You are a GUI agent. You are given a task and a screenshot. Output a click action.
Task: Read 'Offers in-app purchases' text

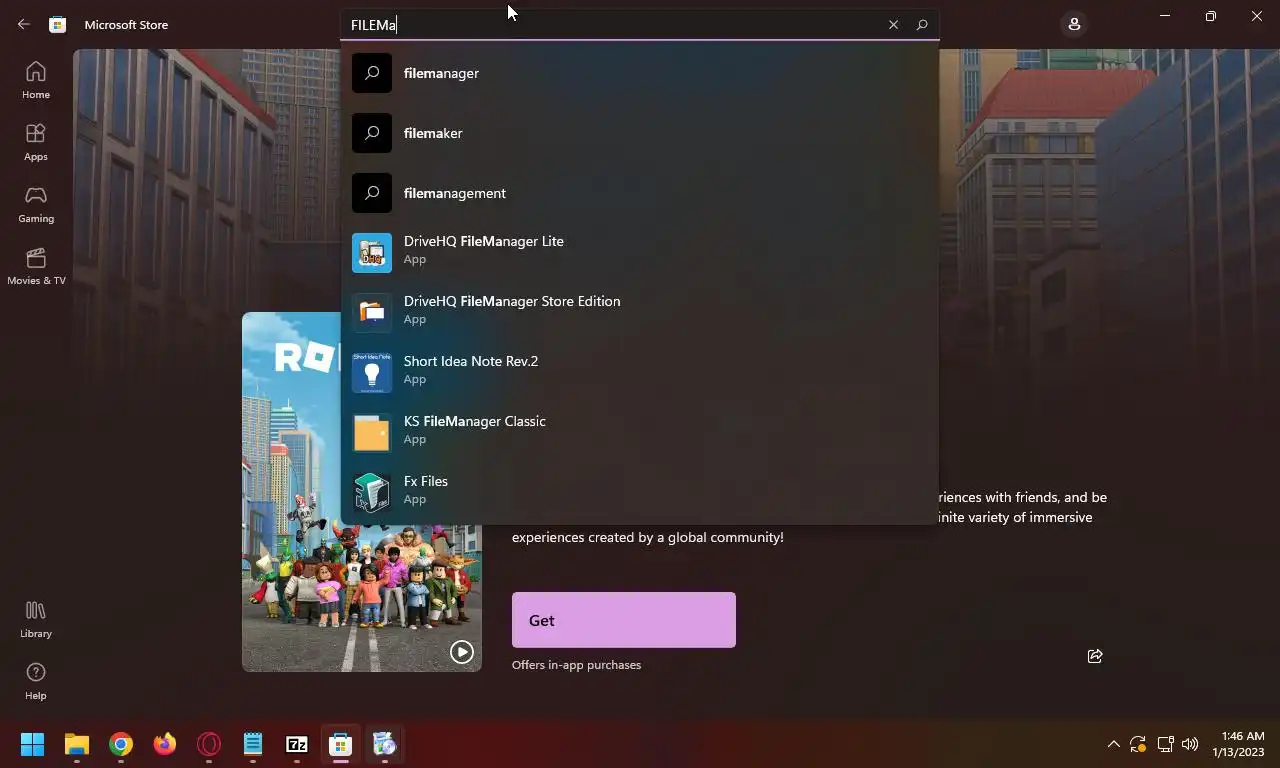(576, 665)
